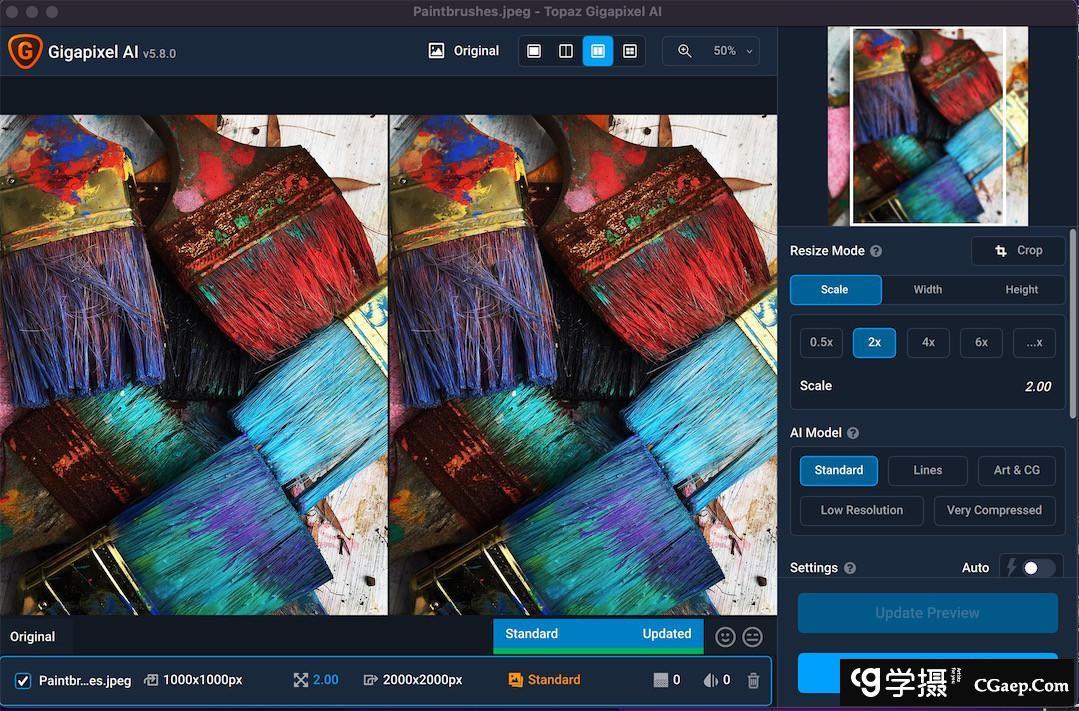
Task: Switch to the Width resize tab
Action: [x=927, y=290]
